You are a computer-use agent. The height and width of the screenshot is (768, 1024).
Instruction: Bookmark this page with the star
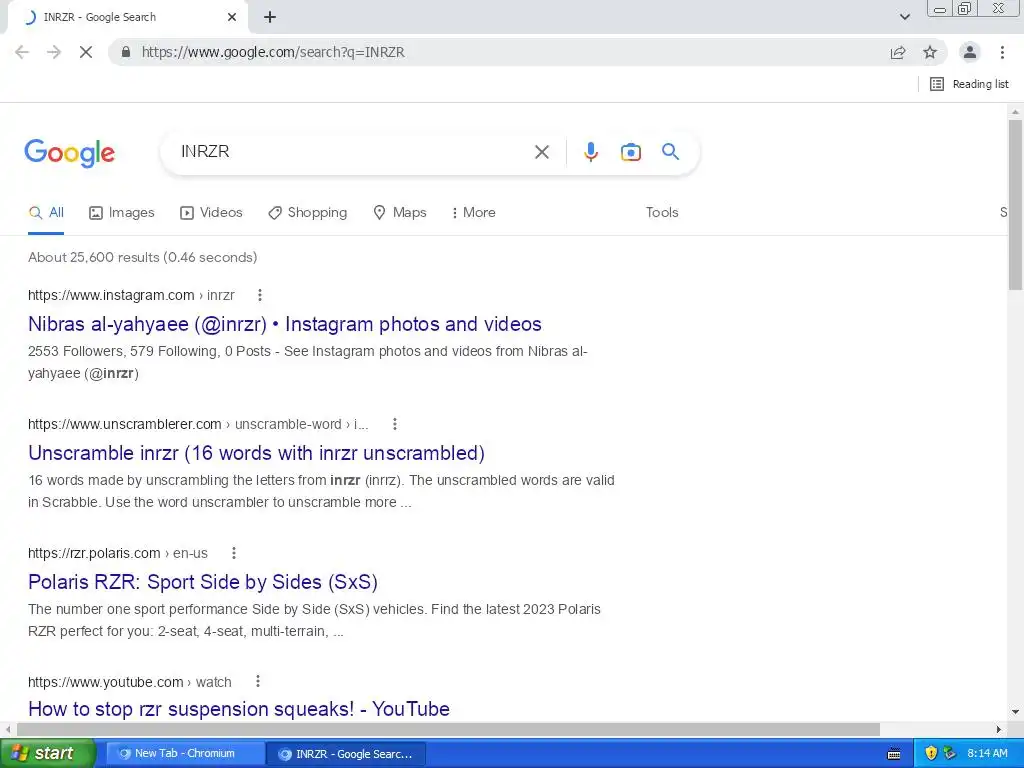click(x=930, y=52)
